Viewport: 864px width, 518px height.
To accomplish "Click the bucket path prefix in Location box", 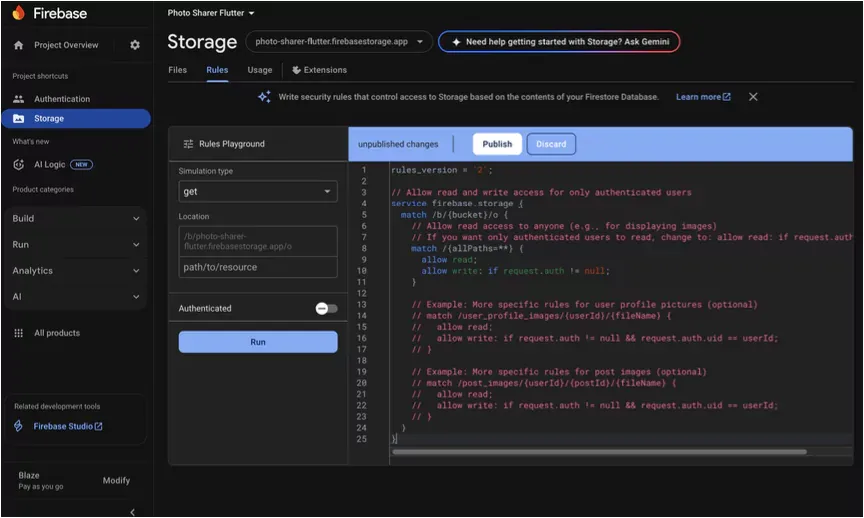I will pos(258,241).
